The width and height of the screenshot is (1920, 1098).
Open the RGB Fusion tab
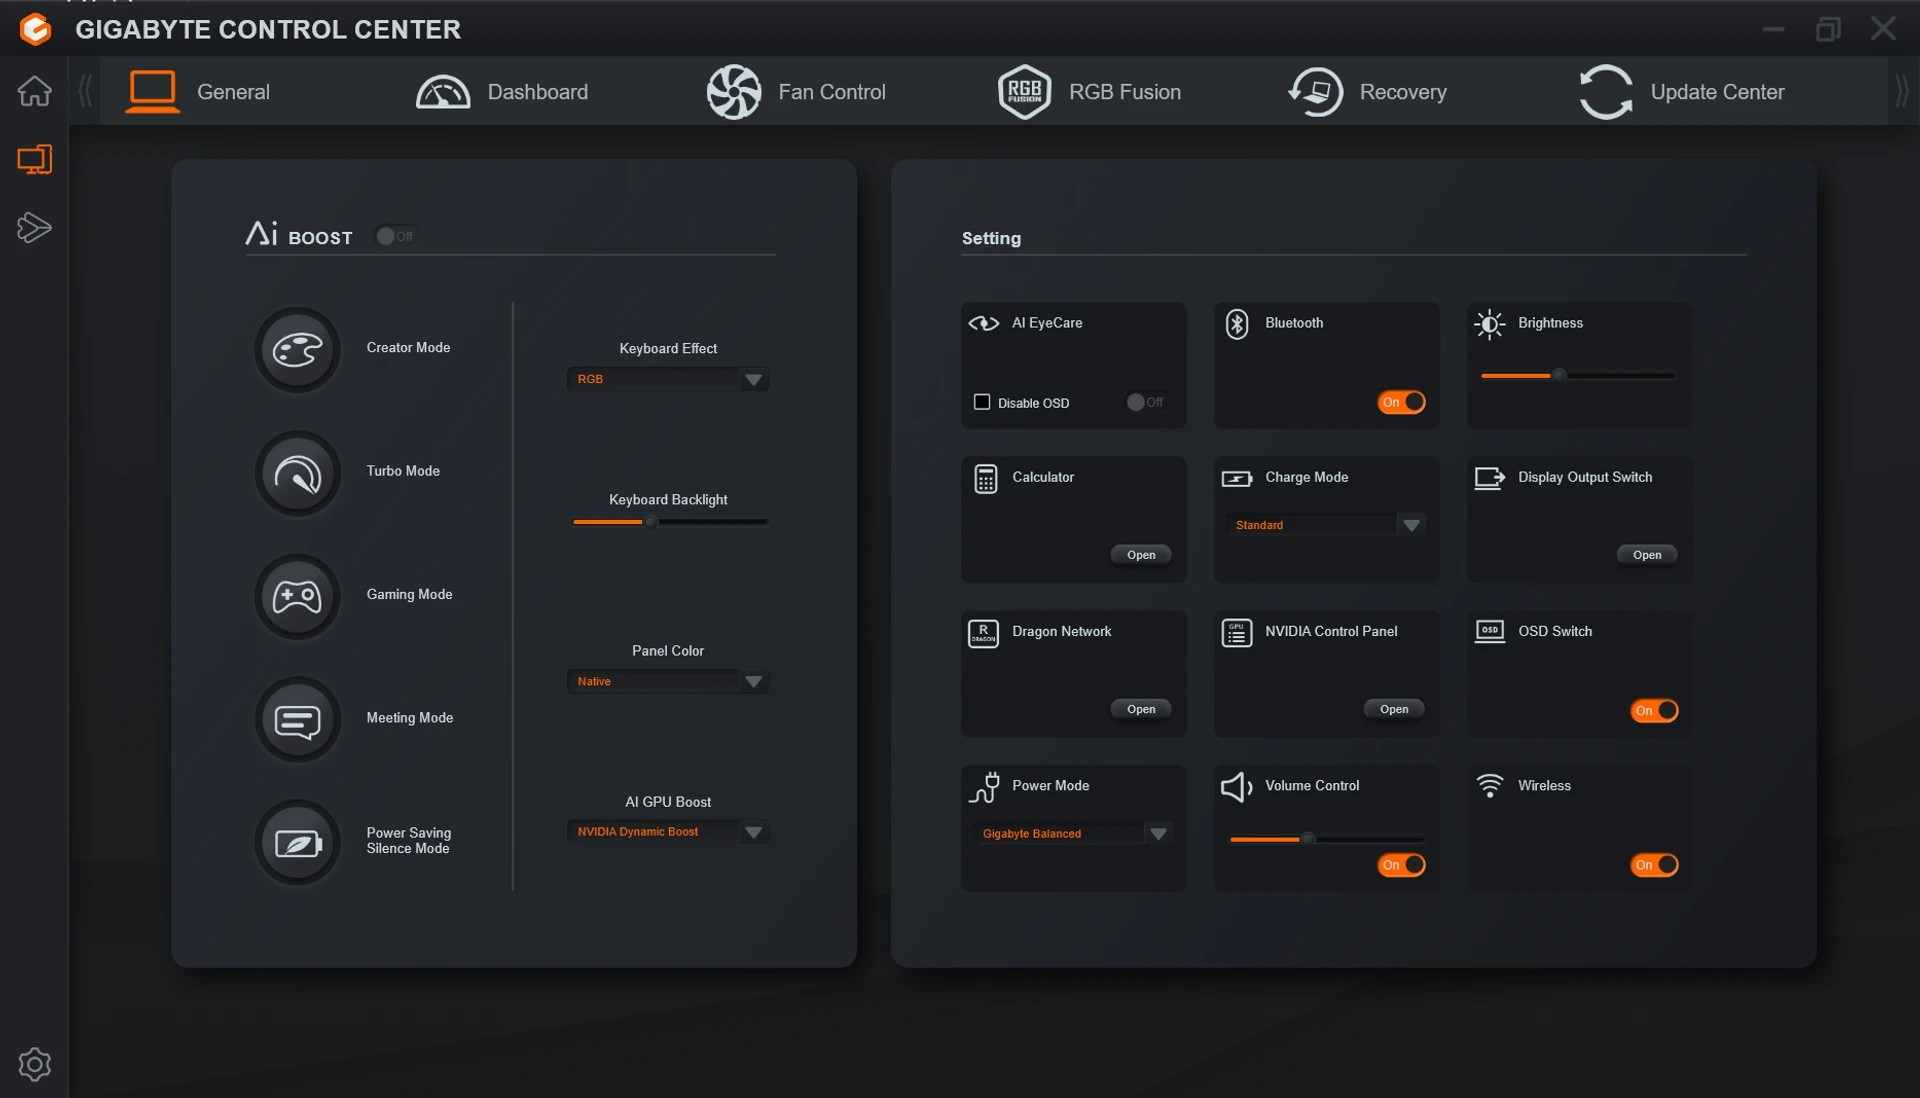(1089, 92)
